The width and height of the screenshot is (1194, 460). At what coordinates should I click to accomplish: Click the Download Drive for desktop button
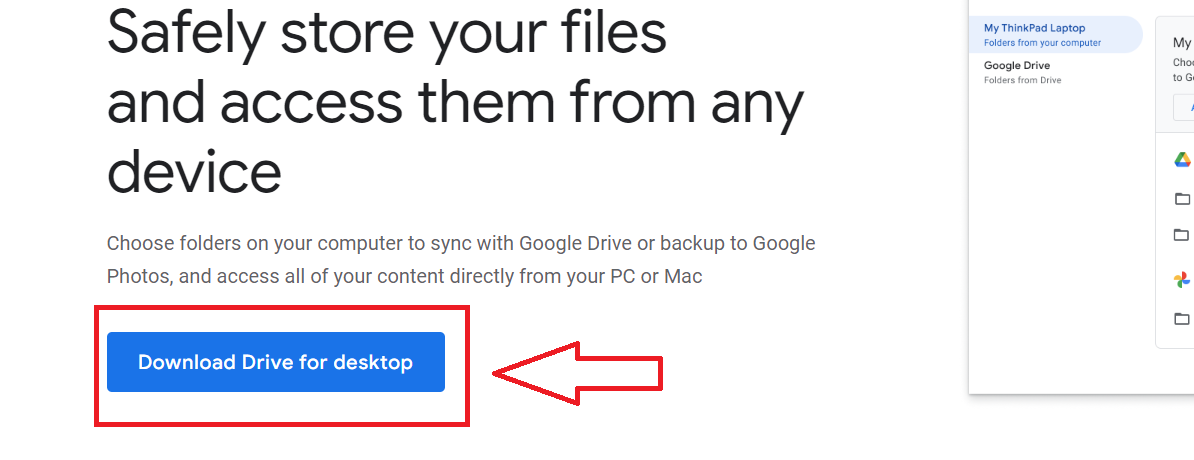tap(275, 362)
